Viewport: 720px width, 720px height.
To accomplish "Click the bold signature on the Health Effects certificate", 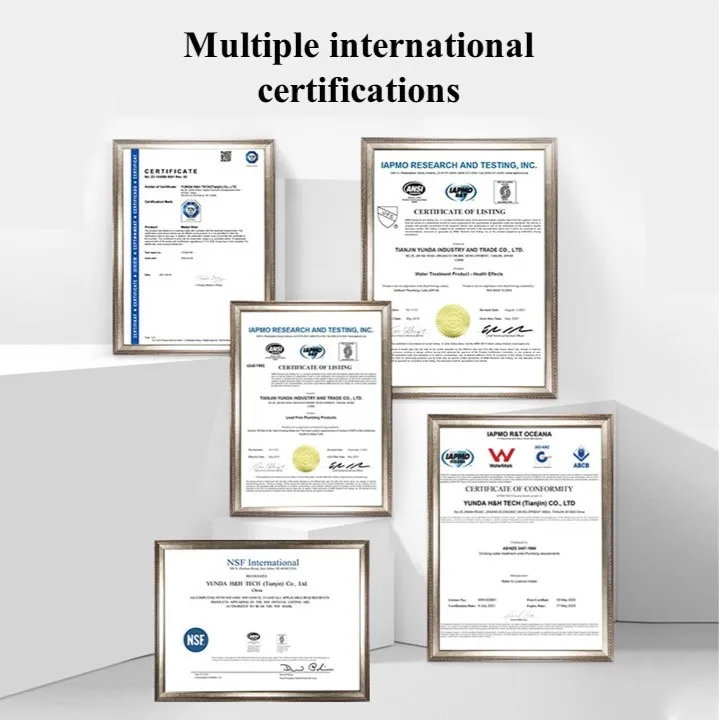I will point(506,330).
